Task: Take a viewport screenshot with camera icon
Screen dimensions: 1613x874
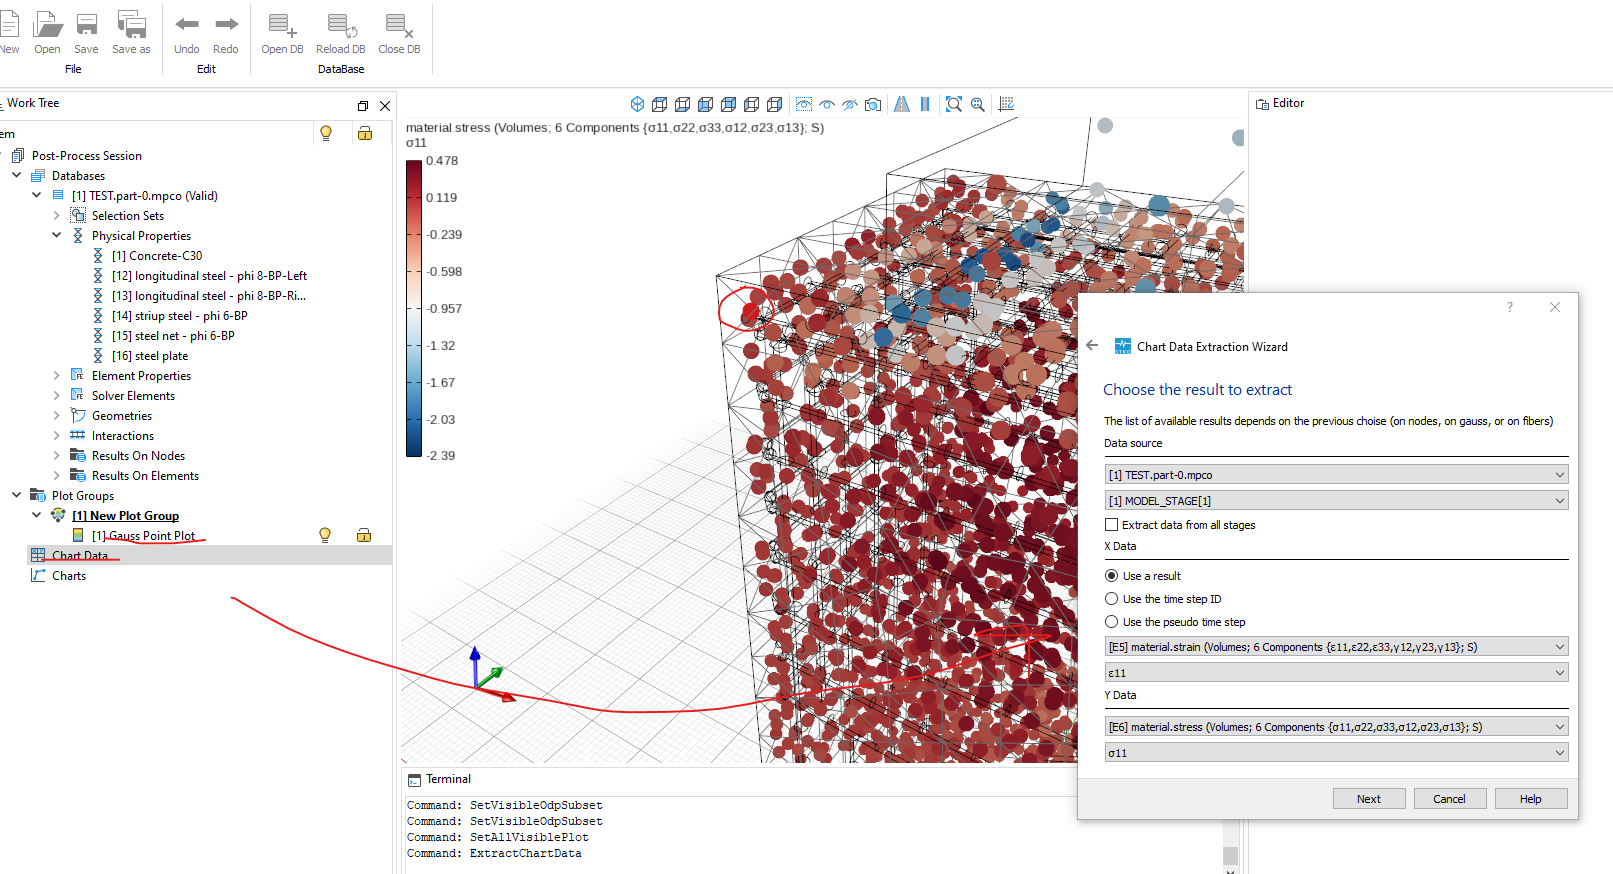Action: (x=873, y=104)
